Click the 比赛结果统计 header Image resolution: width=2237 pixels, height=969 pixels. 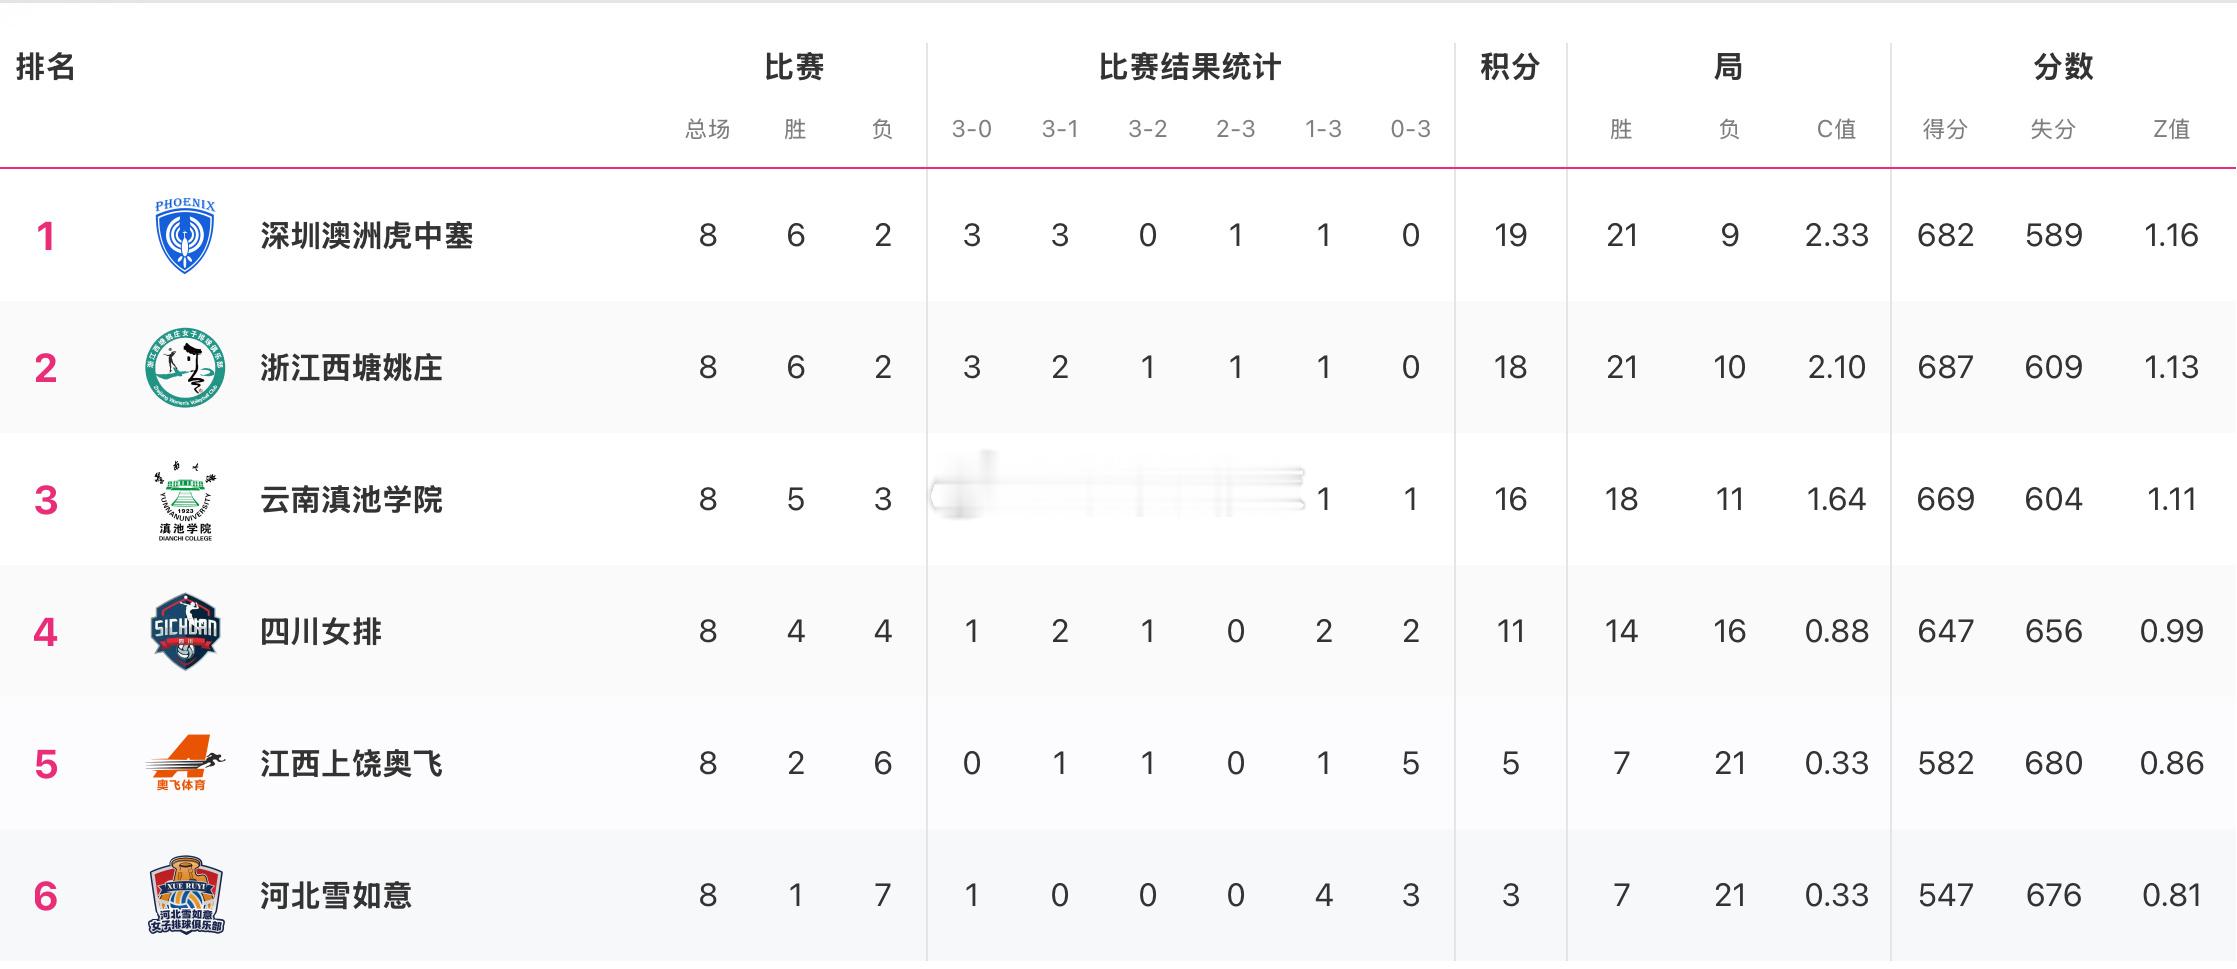(x=1189, y=67)
